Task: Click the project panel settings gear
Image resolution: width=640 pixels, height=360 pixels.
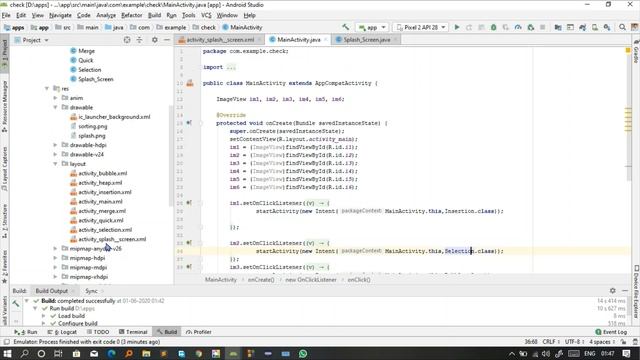Action: point(154,40)
